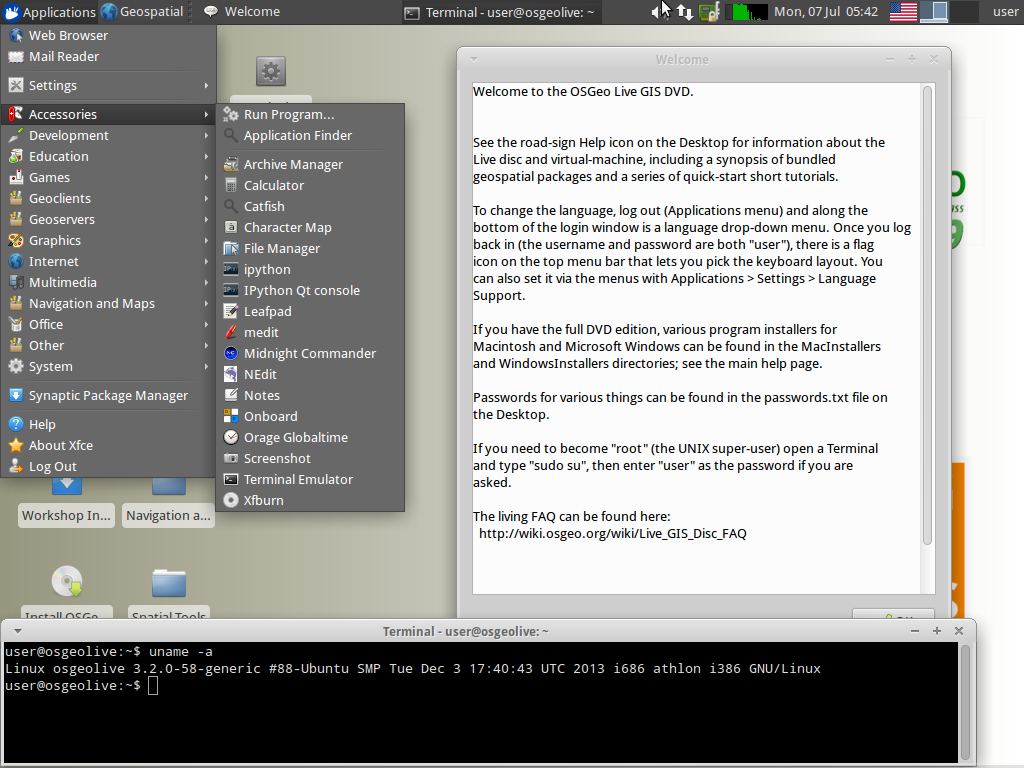Click Run Program... entry
This screenshot has width=1024, height=768.
[x=310, y=114]
